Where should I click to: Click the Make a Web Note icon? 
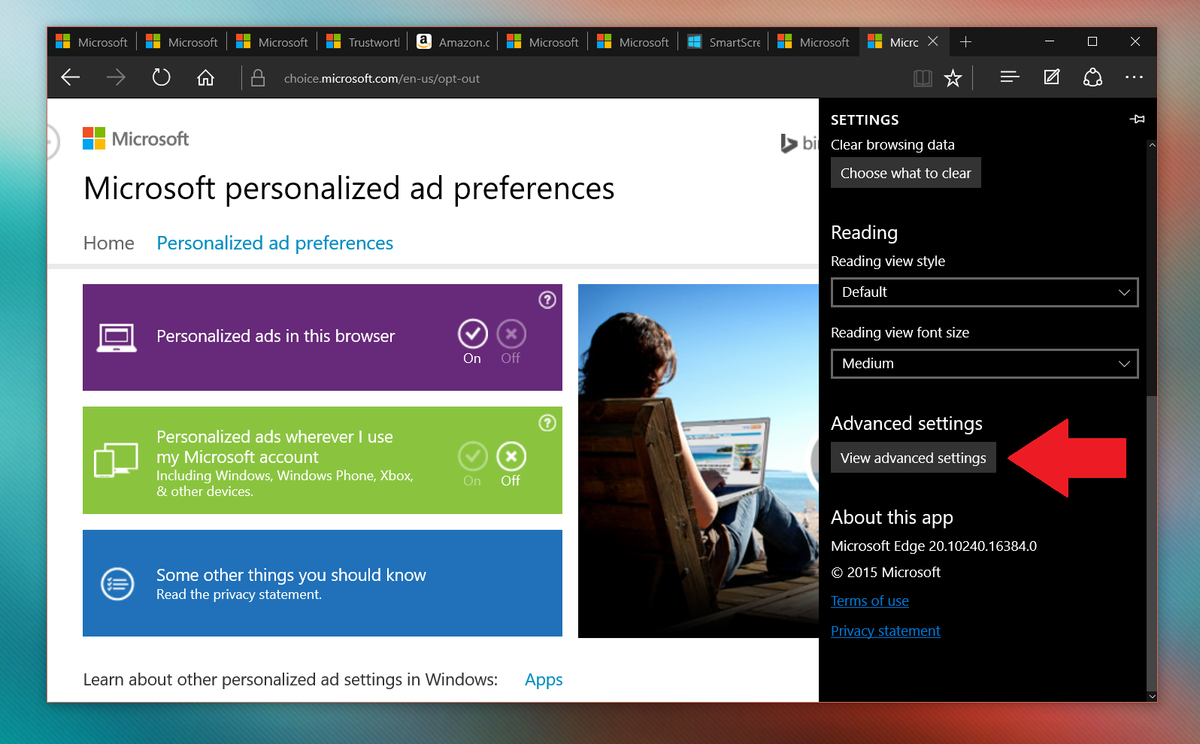click(x=1051, y=77)
